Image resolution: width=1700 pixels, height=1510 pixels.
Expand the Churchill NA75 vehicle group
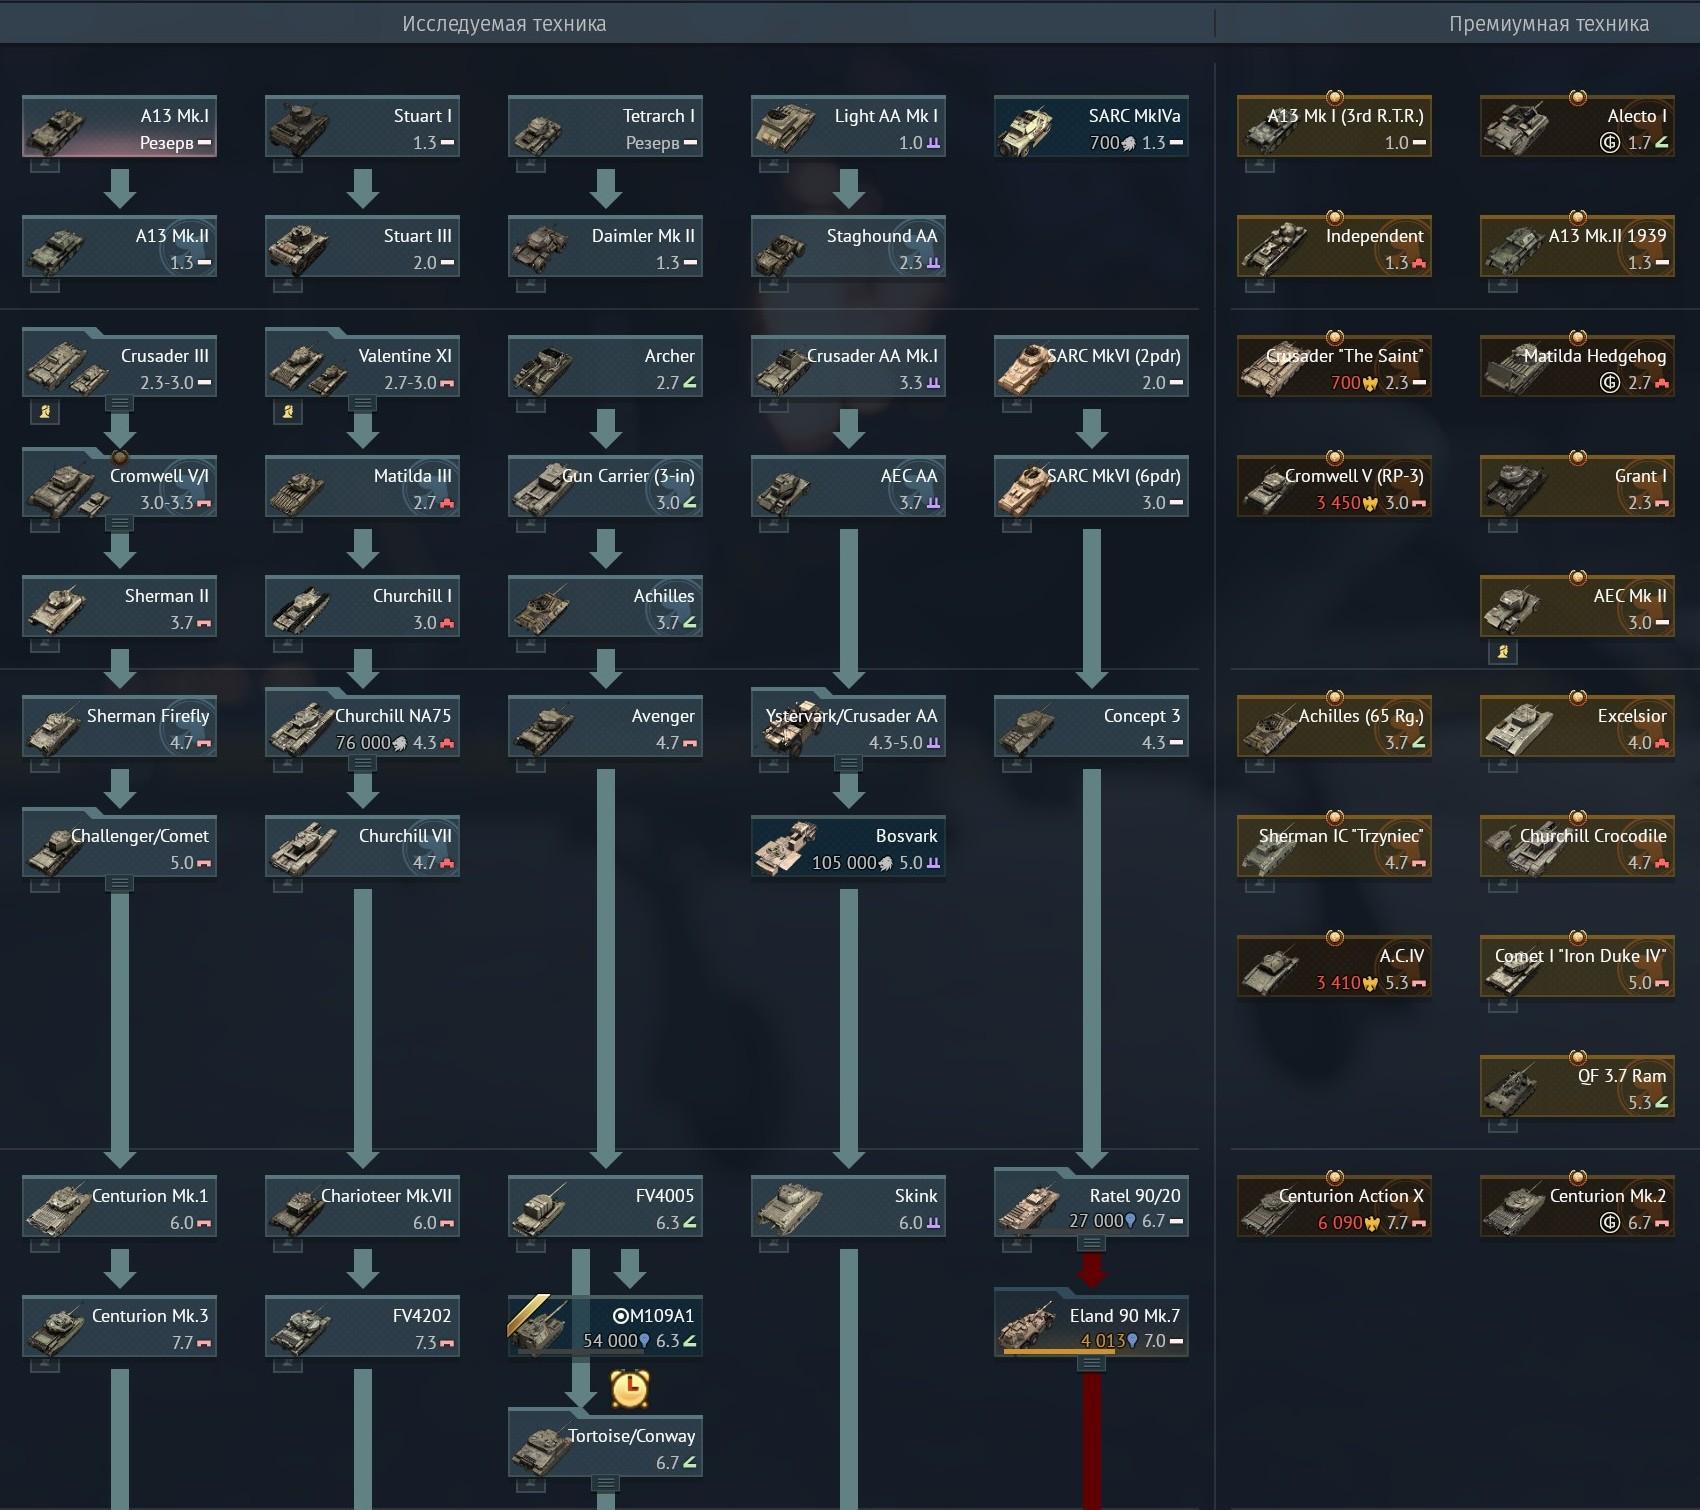pyautogui.click(x=362, y=763)
